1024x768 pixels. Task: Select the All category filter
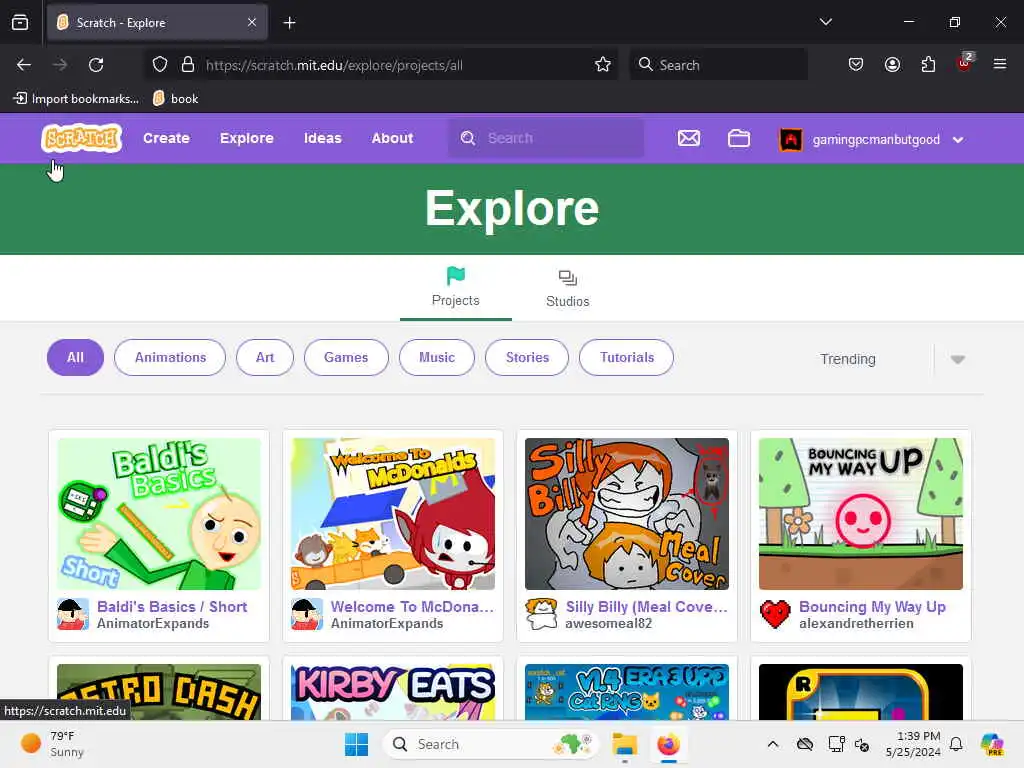point(75,357)
